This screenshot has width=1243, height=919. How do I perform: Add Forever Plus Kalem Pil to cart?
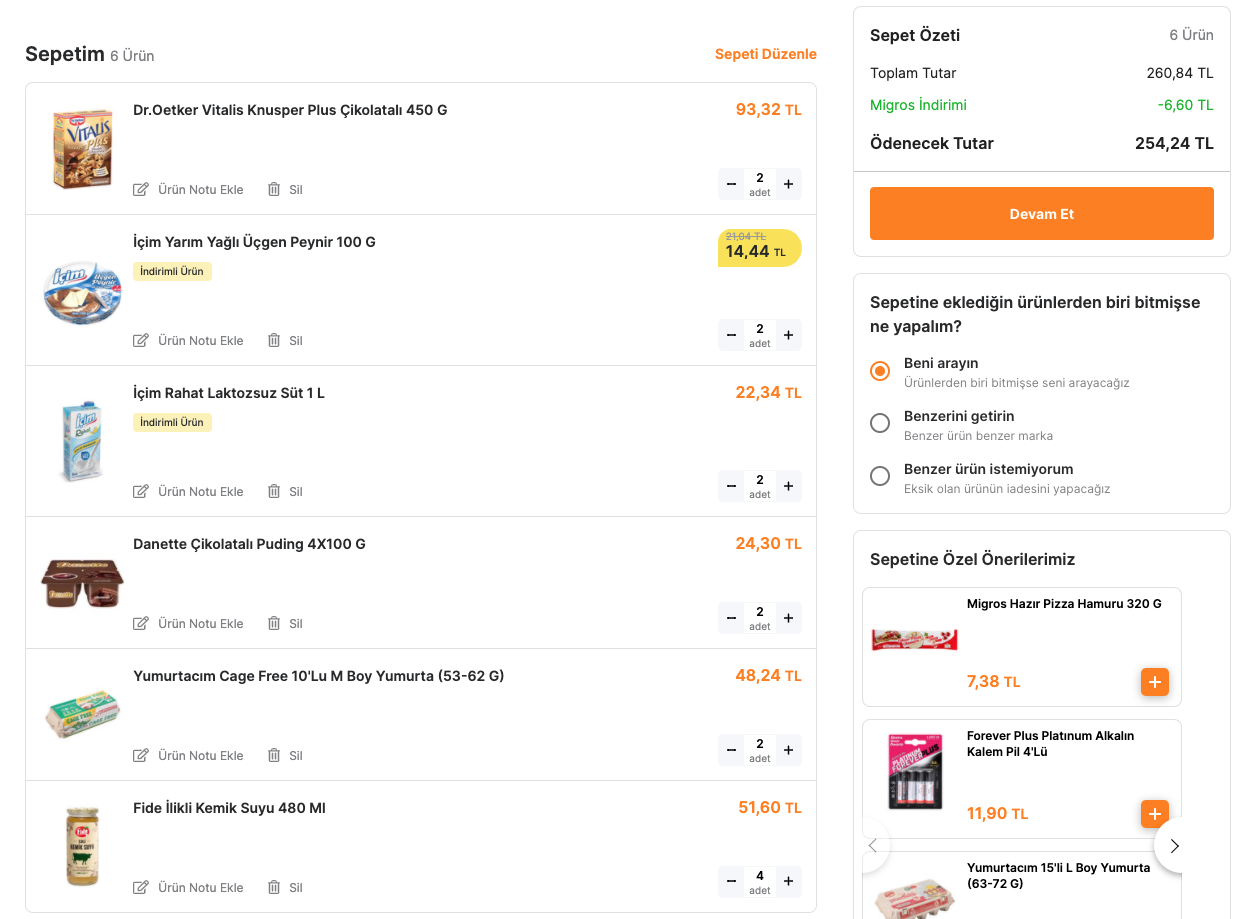point(1154,813)
